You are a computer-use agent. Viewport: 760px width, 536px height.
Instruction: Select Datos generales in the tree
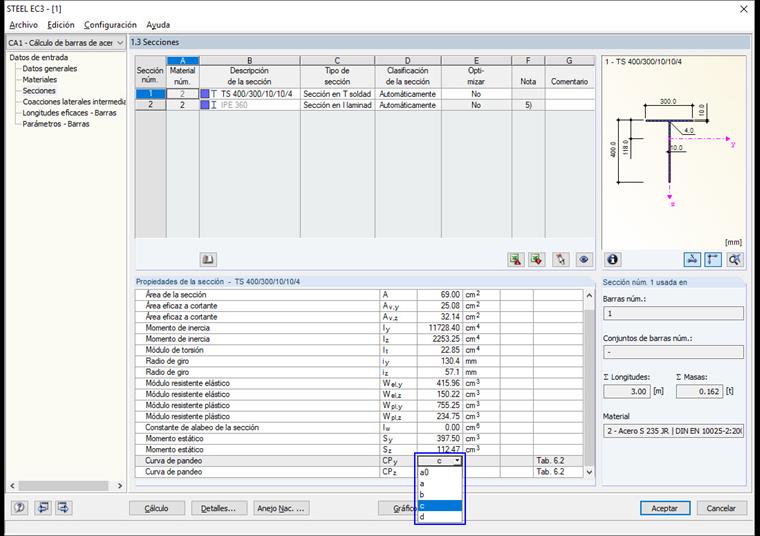click(x=49, y=68)
